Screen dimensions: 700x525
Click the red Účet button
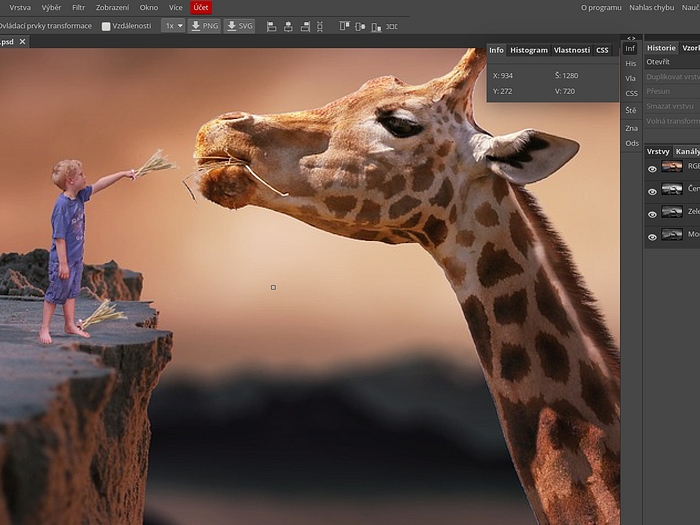[x=201, y=7]
